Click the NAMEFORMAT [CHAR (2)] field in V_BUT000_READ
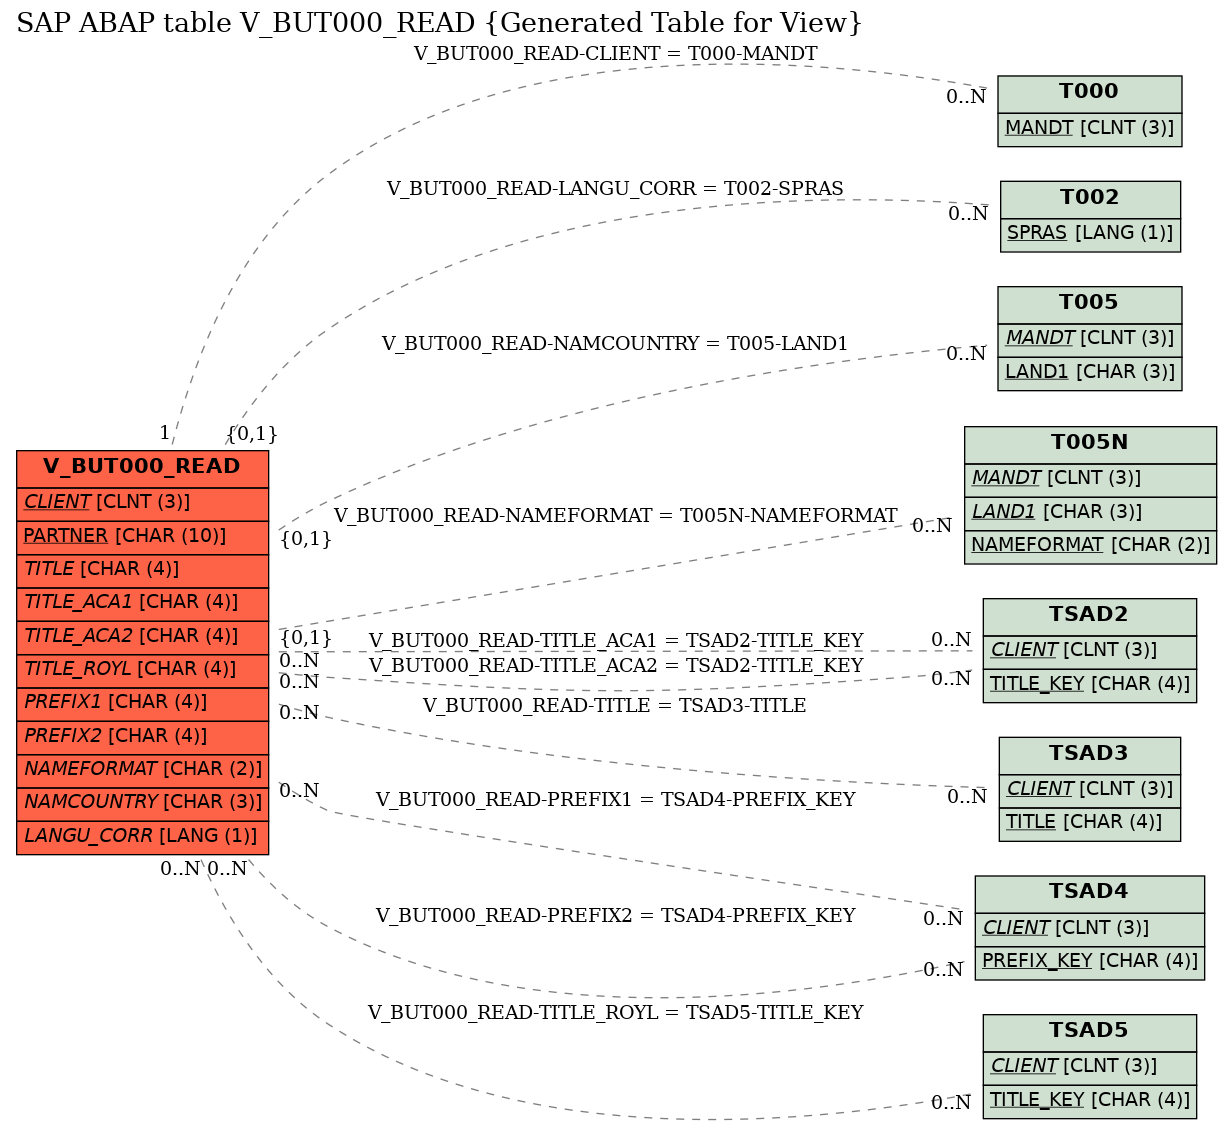The height and width of the screenshot is (1129, 1232). click(142, 770)
